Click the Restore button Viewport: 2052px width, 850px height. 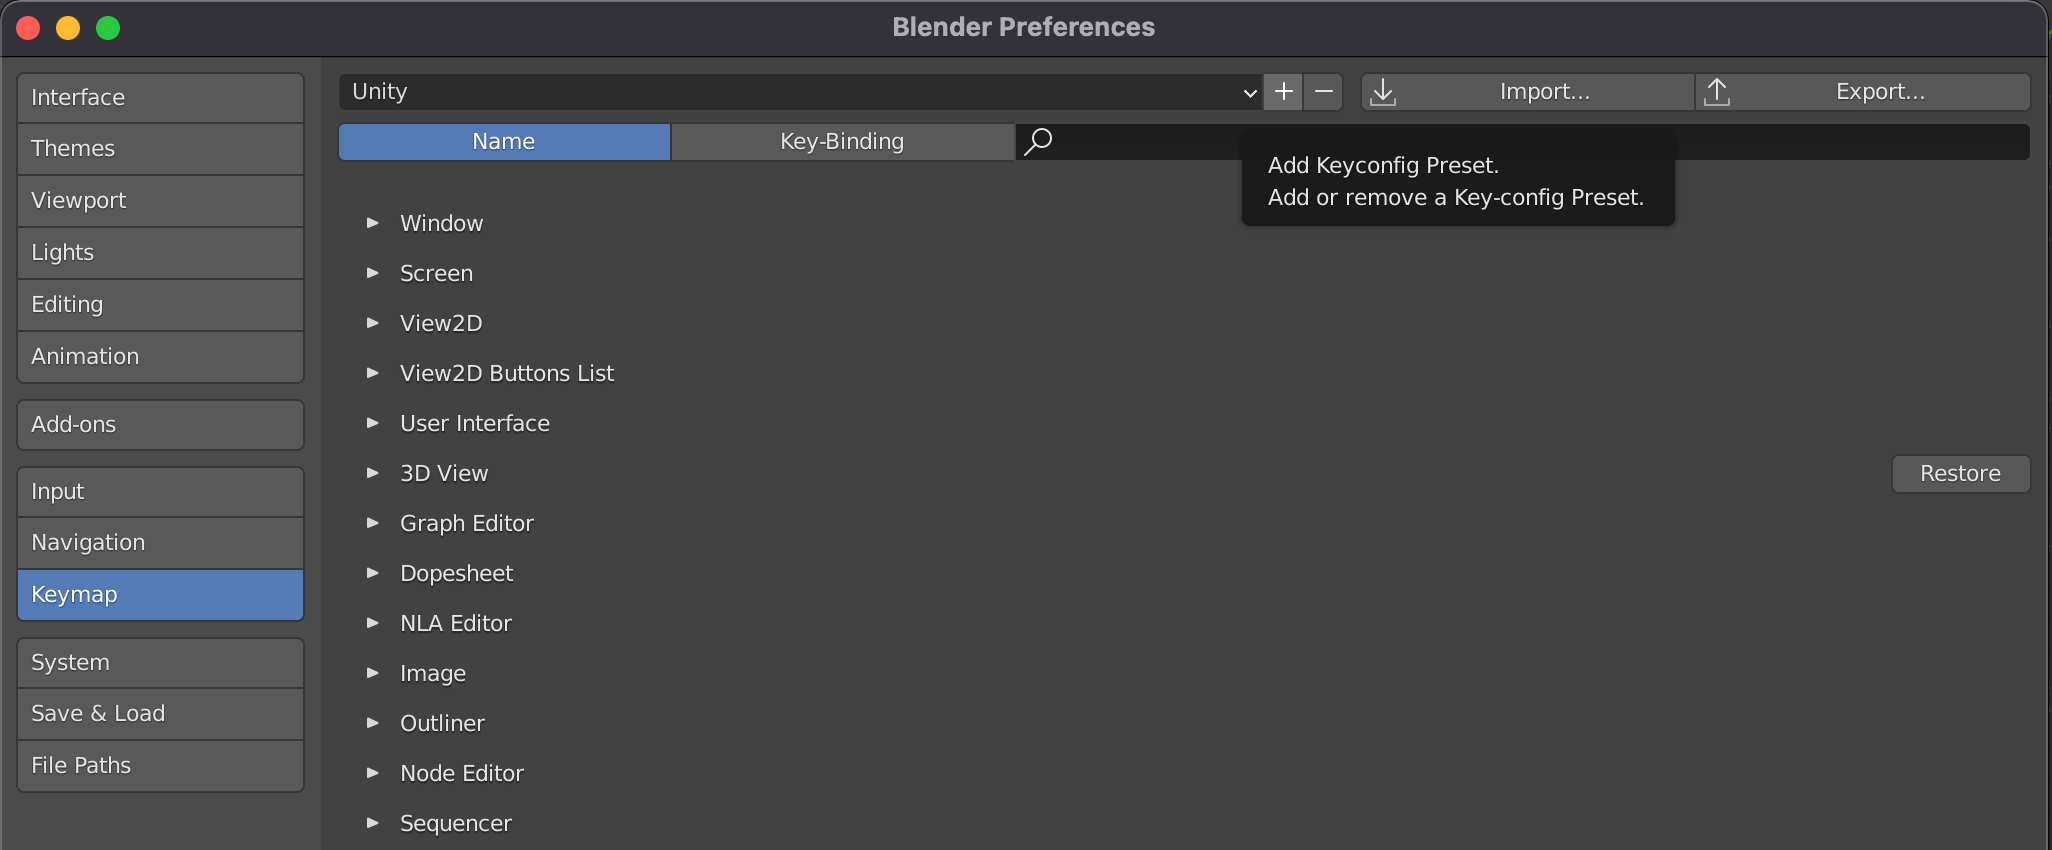click(1960, 474)
